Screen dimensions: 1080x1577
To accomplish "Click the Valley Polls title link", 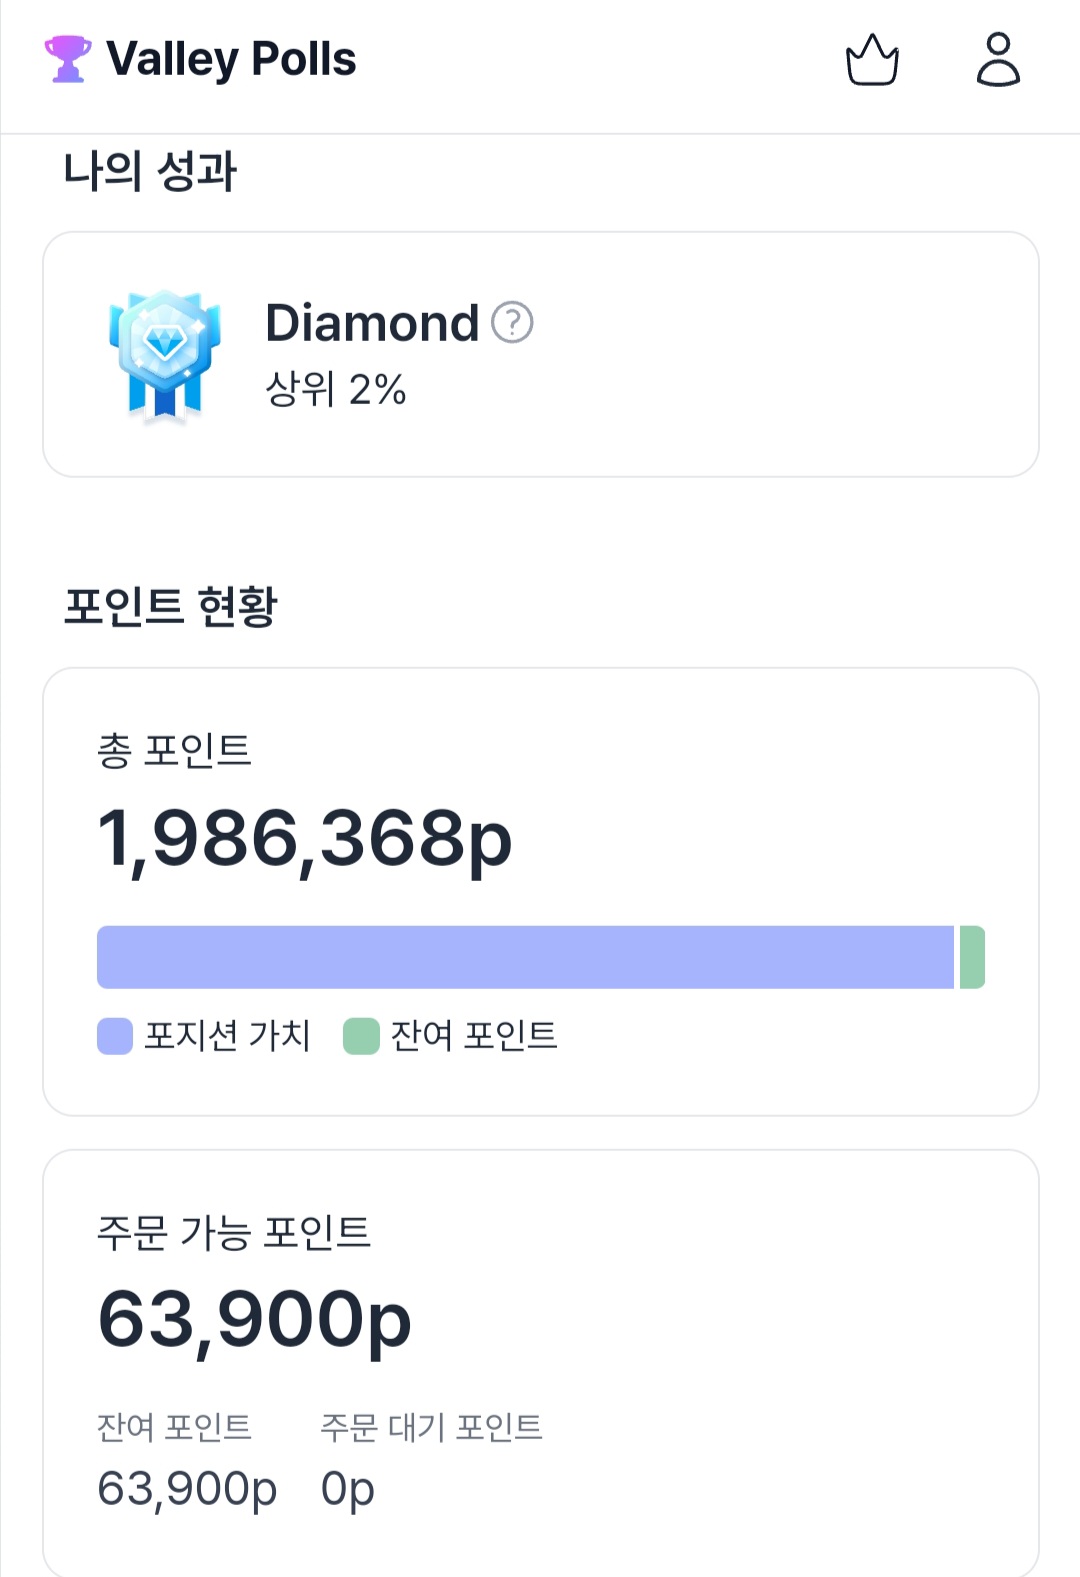I will coord(231,59).
